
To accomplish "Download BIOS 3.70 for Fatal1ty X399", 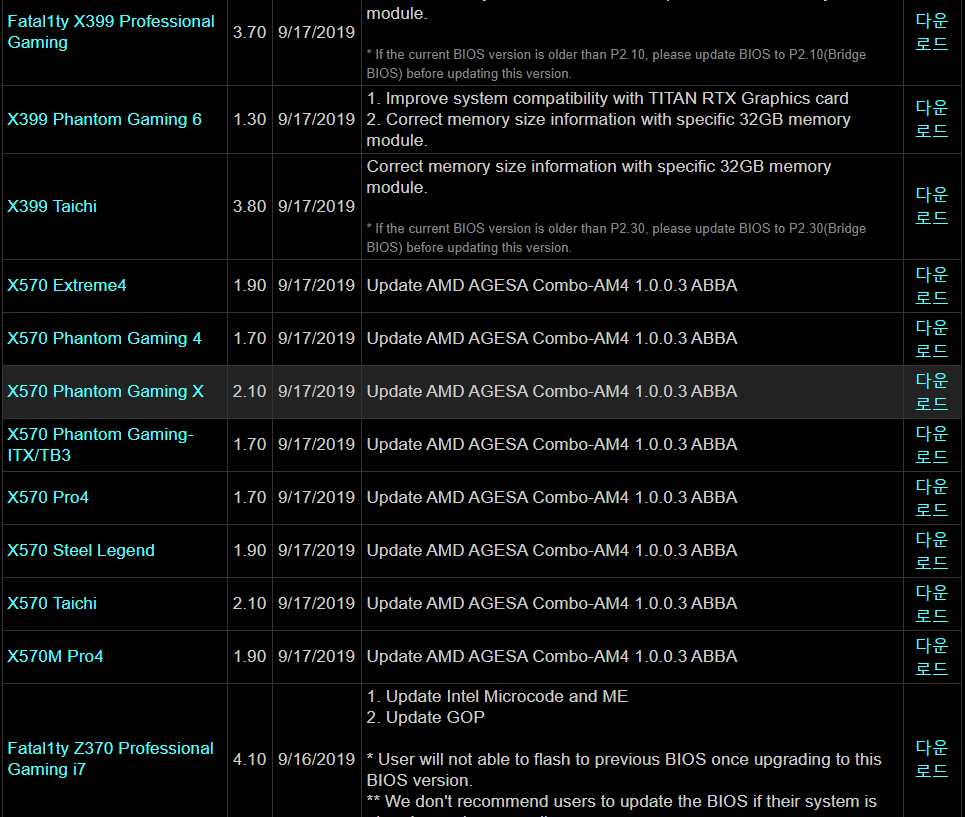I will tap(931, 32).
